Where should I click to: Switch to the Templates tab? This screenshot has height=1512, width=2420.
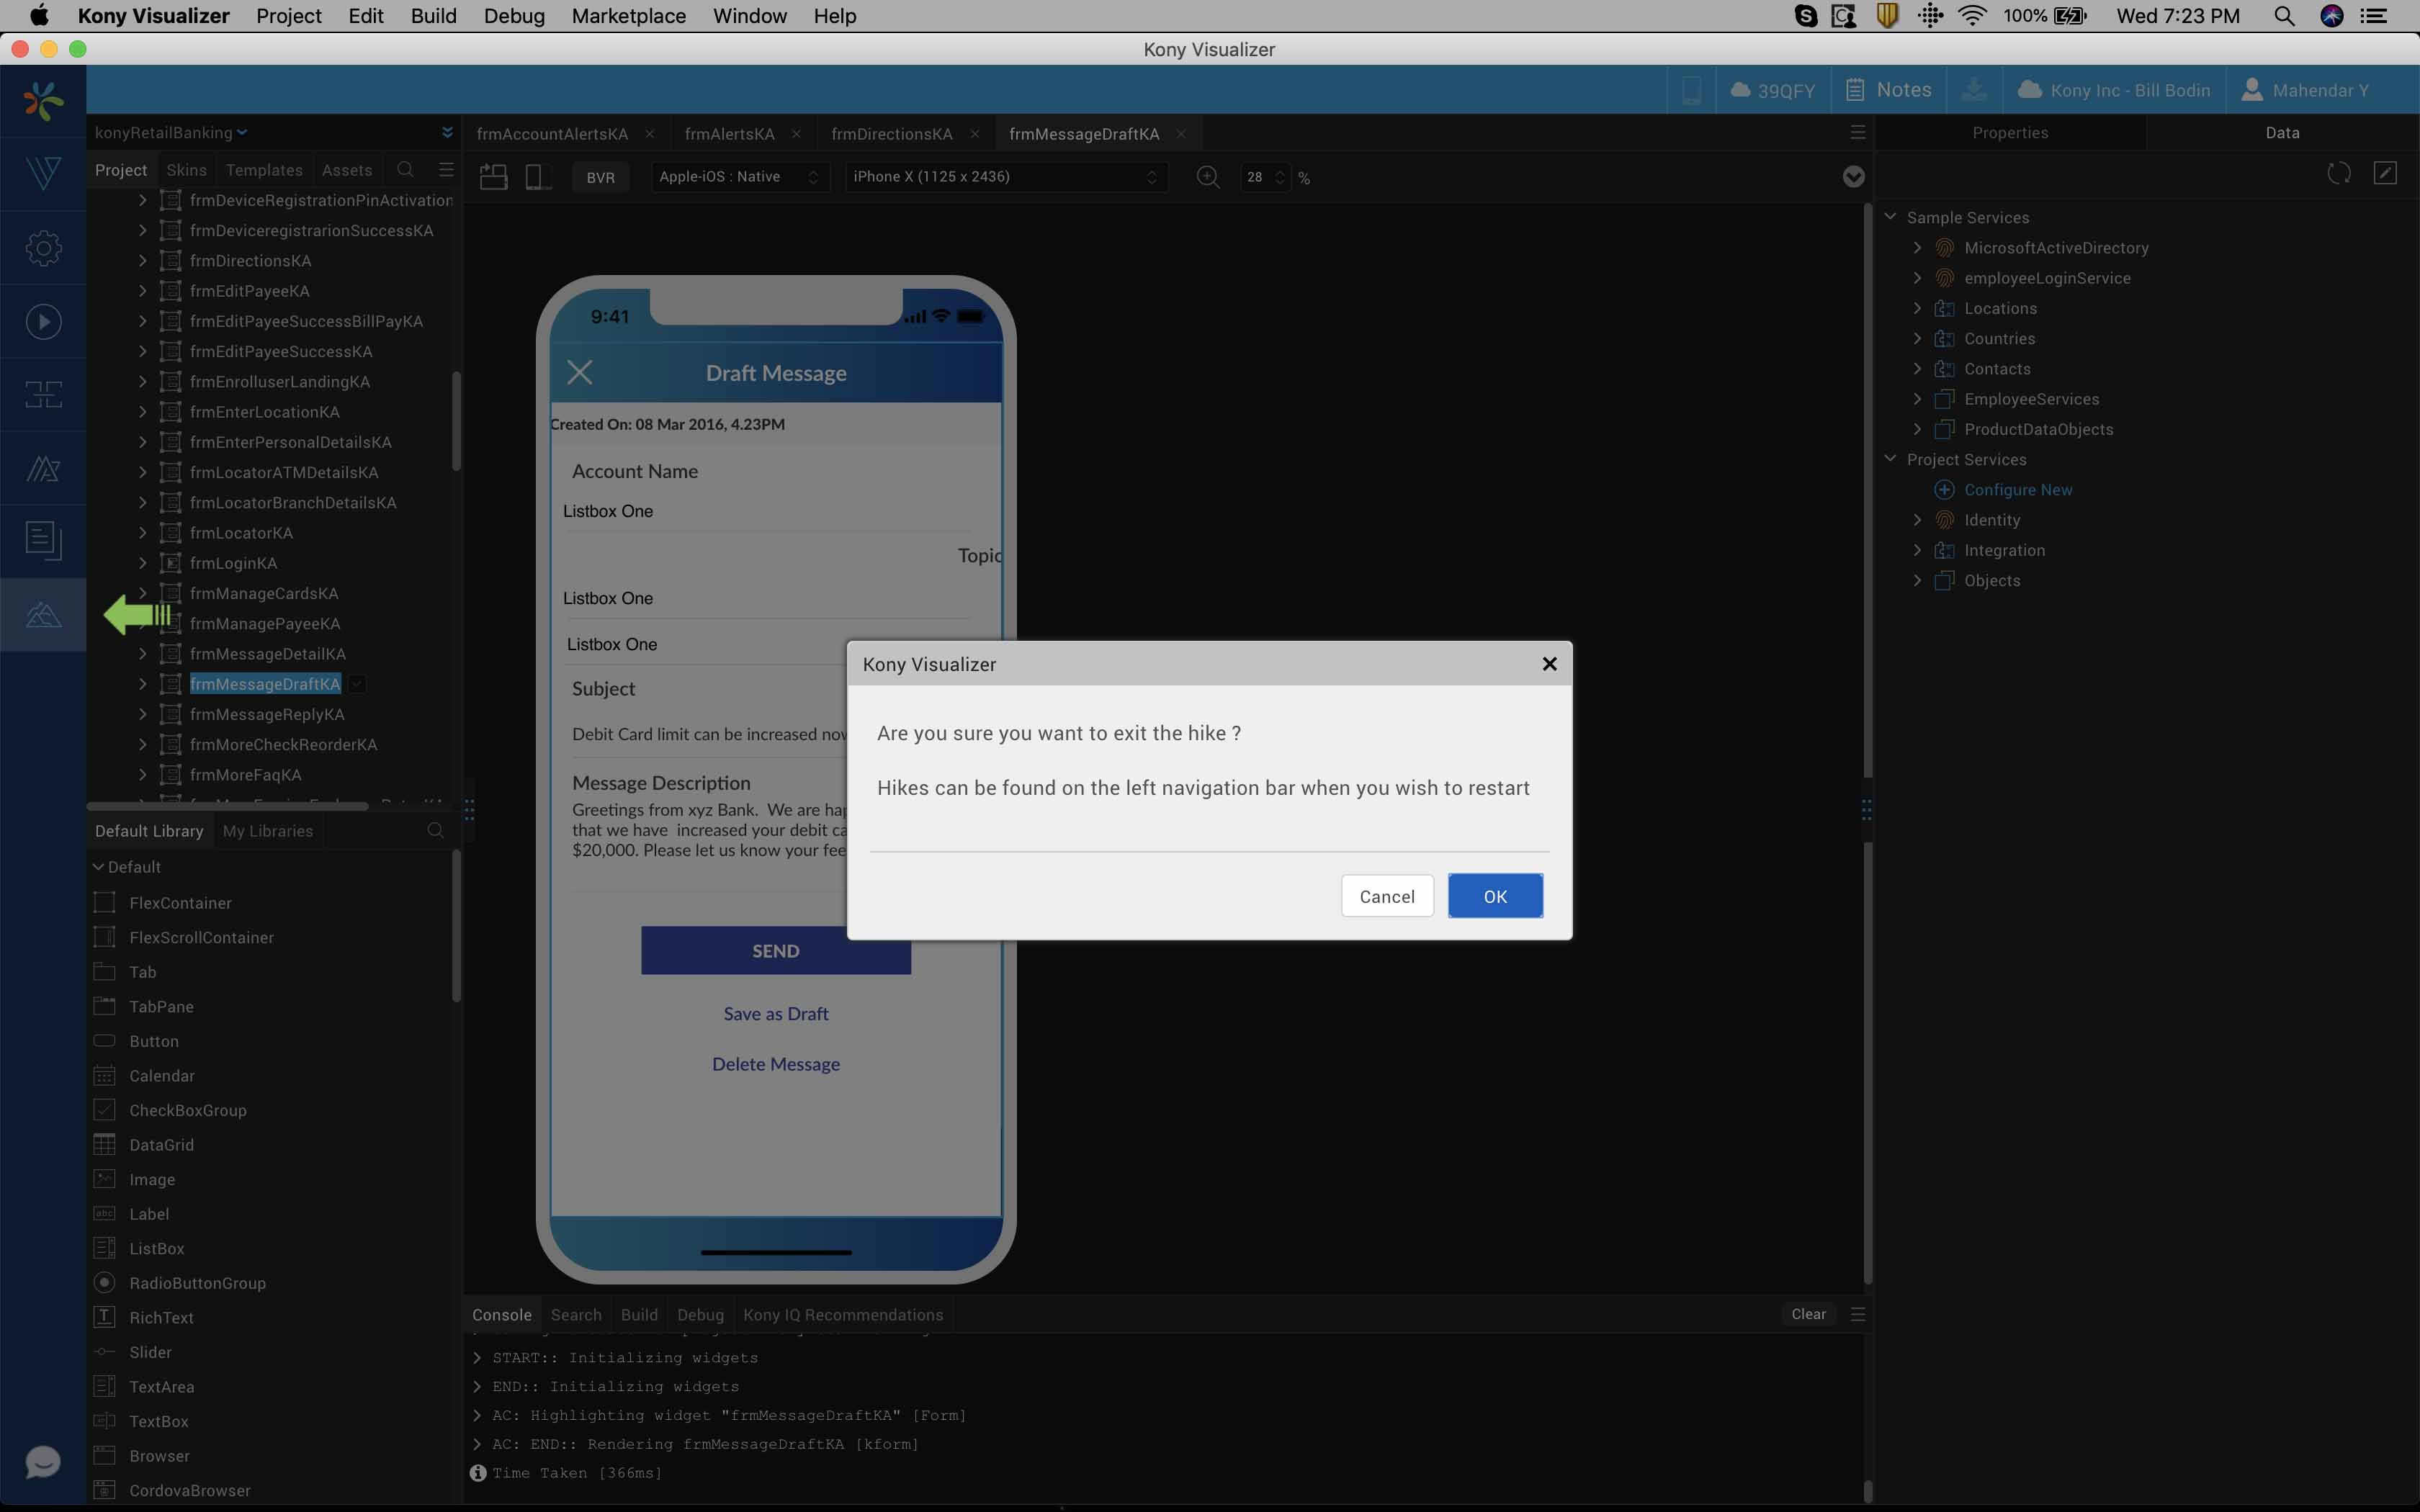tap(264, 170)
